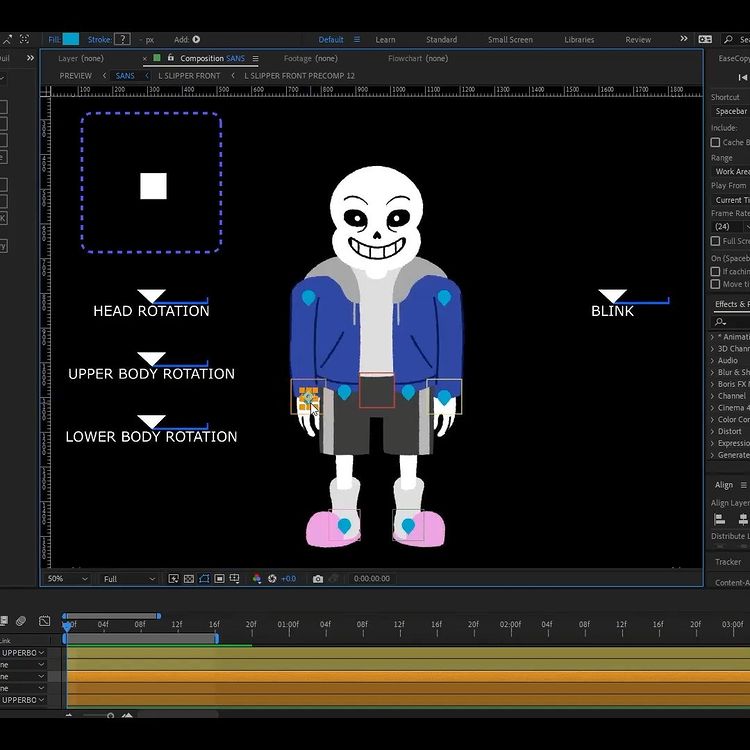
Task: Open the Default workspace options menu
Action: (357, 39)
